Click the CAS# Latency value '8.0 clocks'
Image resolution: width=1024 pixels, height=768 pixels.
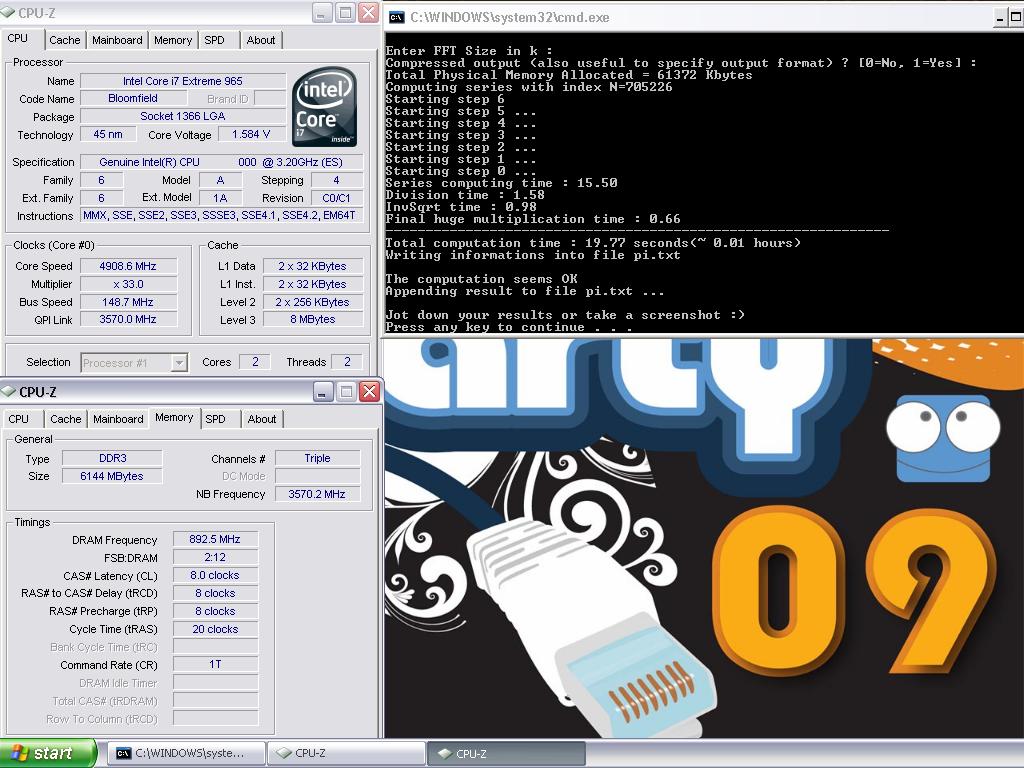[215, 575]
